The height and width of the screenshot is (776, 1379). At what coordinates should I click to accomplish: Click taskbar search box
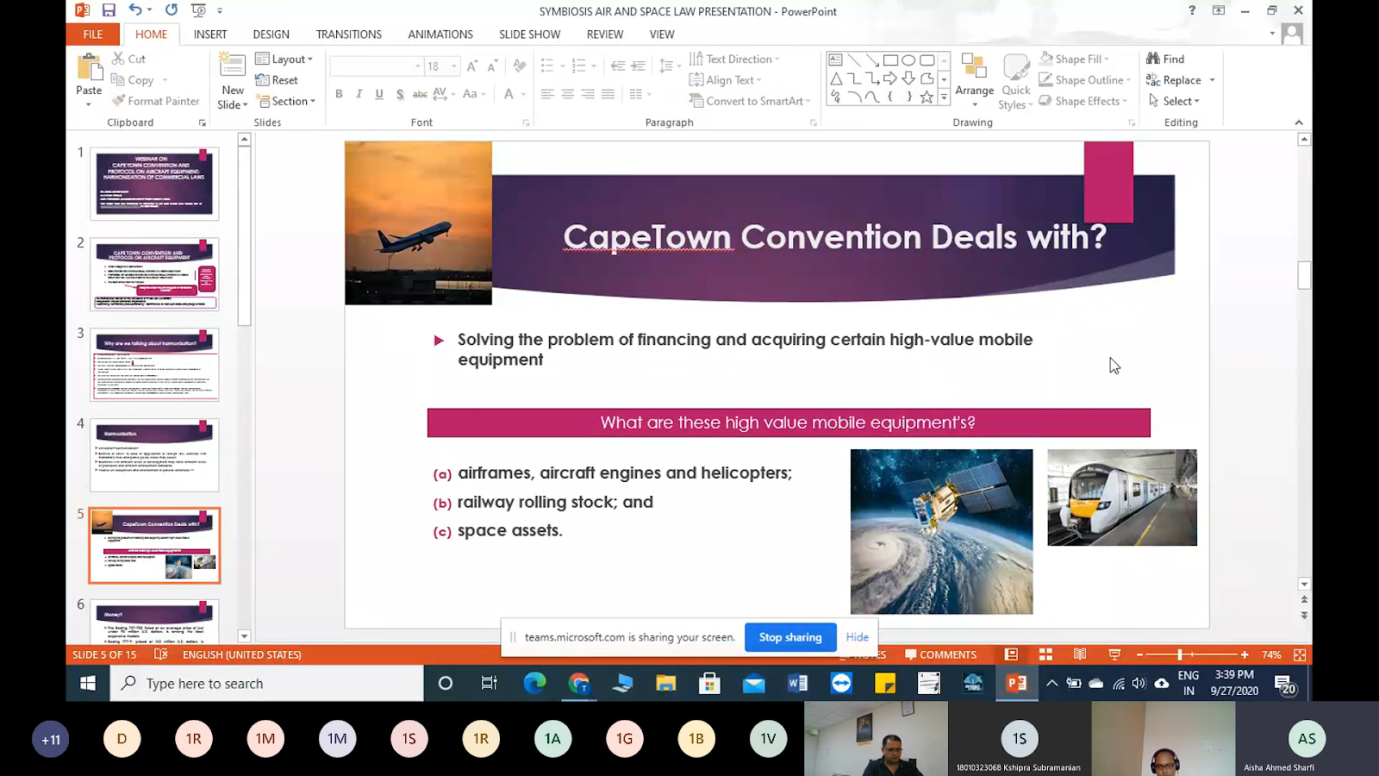point(266,684)
